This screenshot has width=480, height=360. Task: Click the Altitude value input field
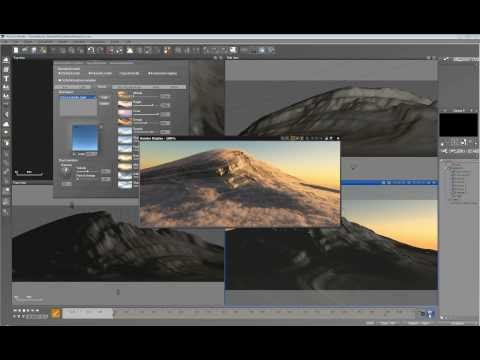point(165,96)
